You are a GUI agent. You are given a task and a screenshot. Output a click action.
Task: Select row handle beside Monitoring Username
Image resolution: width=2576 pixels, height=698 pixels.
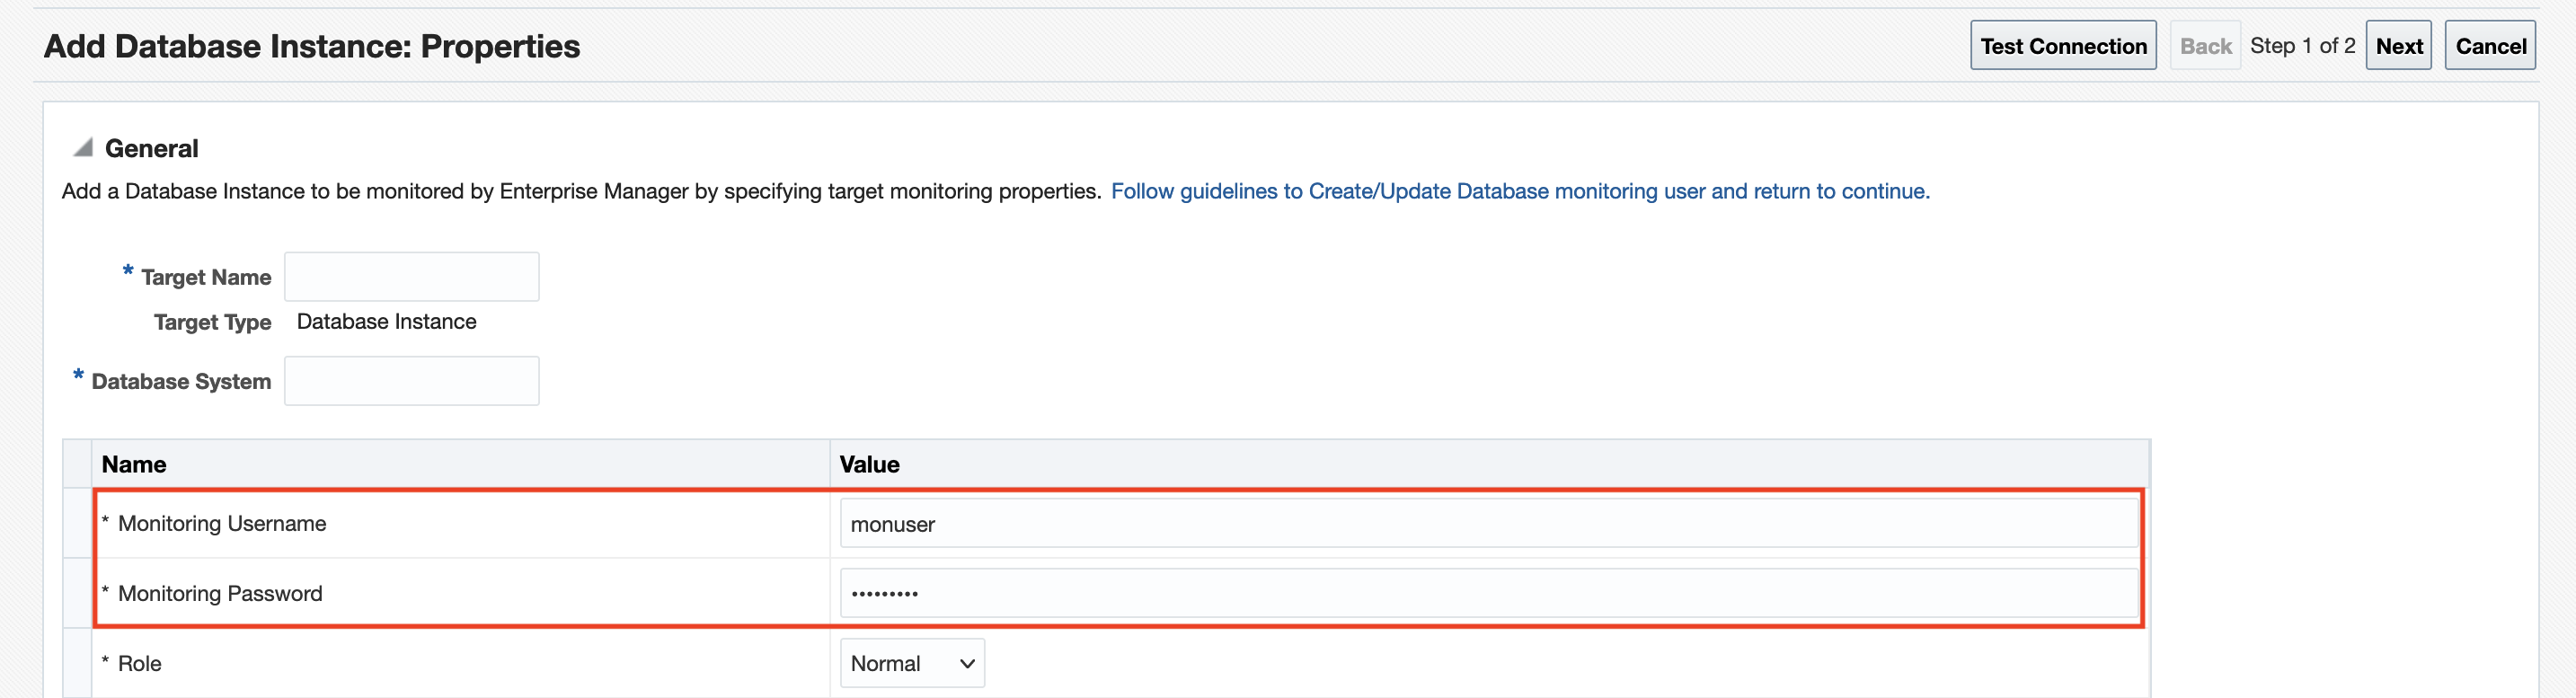click(78, 524)
